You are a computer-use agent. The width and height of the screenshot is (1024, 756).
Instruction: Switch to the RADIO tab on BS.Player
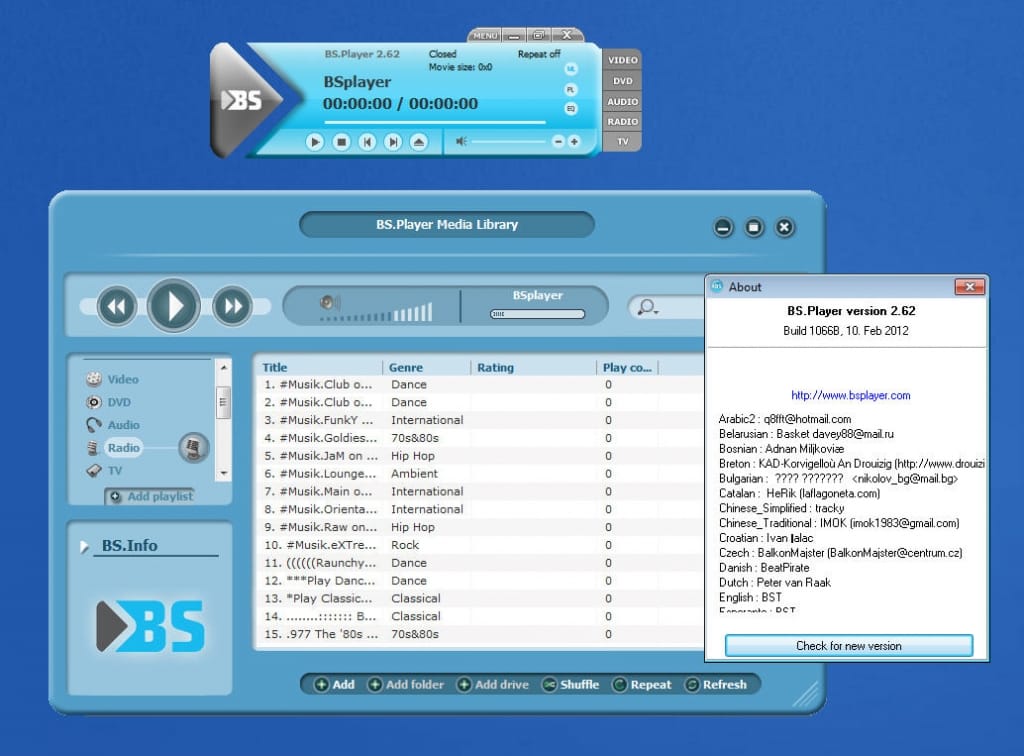click(622, 121)
